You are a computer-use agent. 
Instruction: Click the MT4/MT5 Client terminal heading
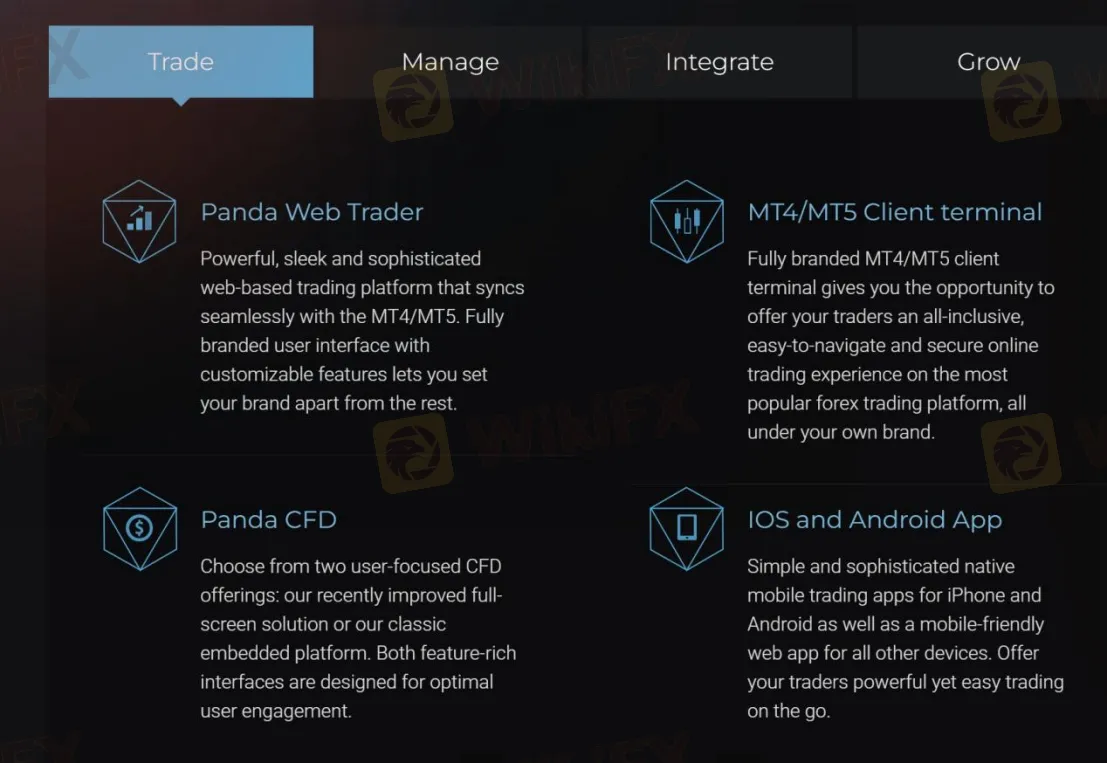(895, 211)
